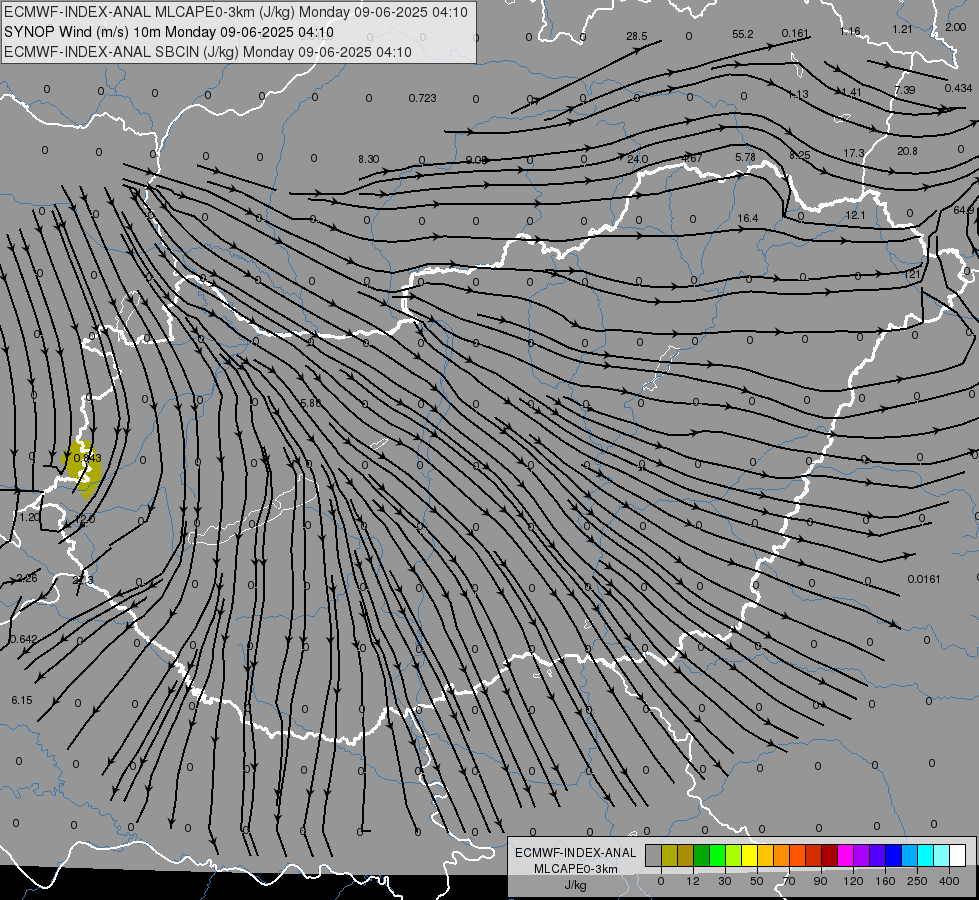979x900 pixels.
Task: Click the legend scale value '250'
Action: point(917,881)
